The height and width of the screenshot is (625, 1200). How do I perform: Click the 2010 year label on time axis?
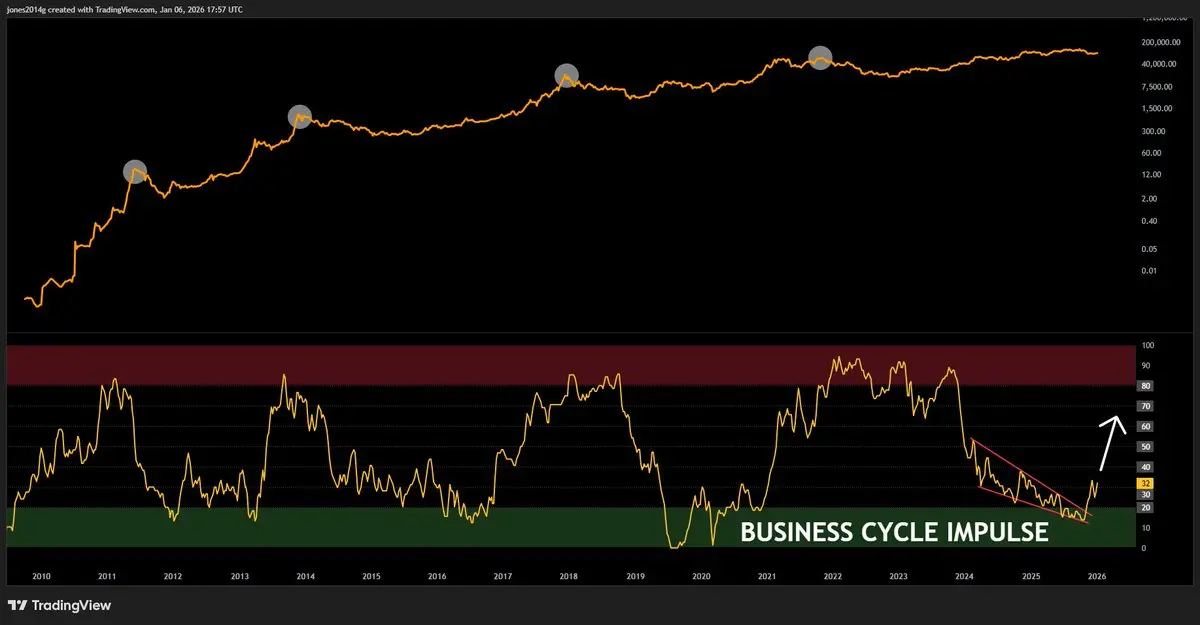pos(41,577)
